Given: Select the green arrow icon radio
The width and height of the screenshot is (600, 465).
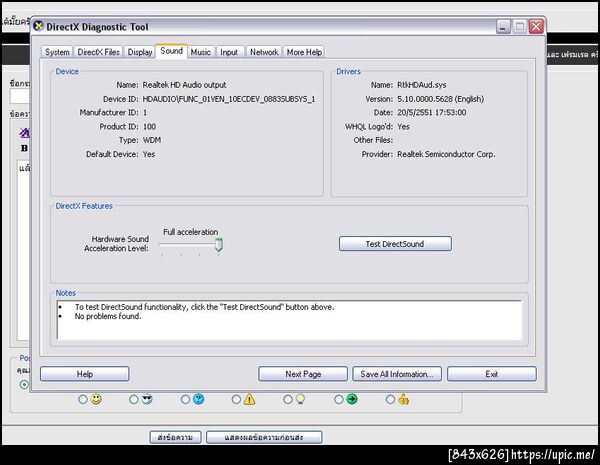Looking at the screenshot, I should click(x=339, y=400).
